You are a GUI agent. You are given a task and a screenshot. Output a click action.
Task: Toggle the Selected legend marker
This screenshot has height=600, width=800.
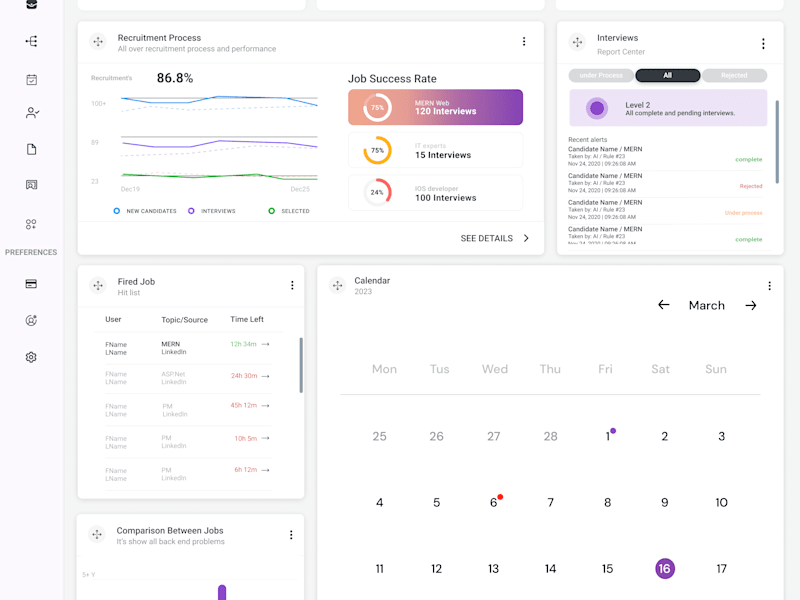(x=271, y=211)
